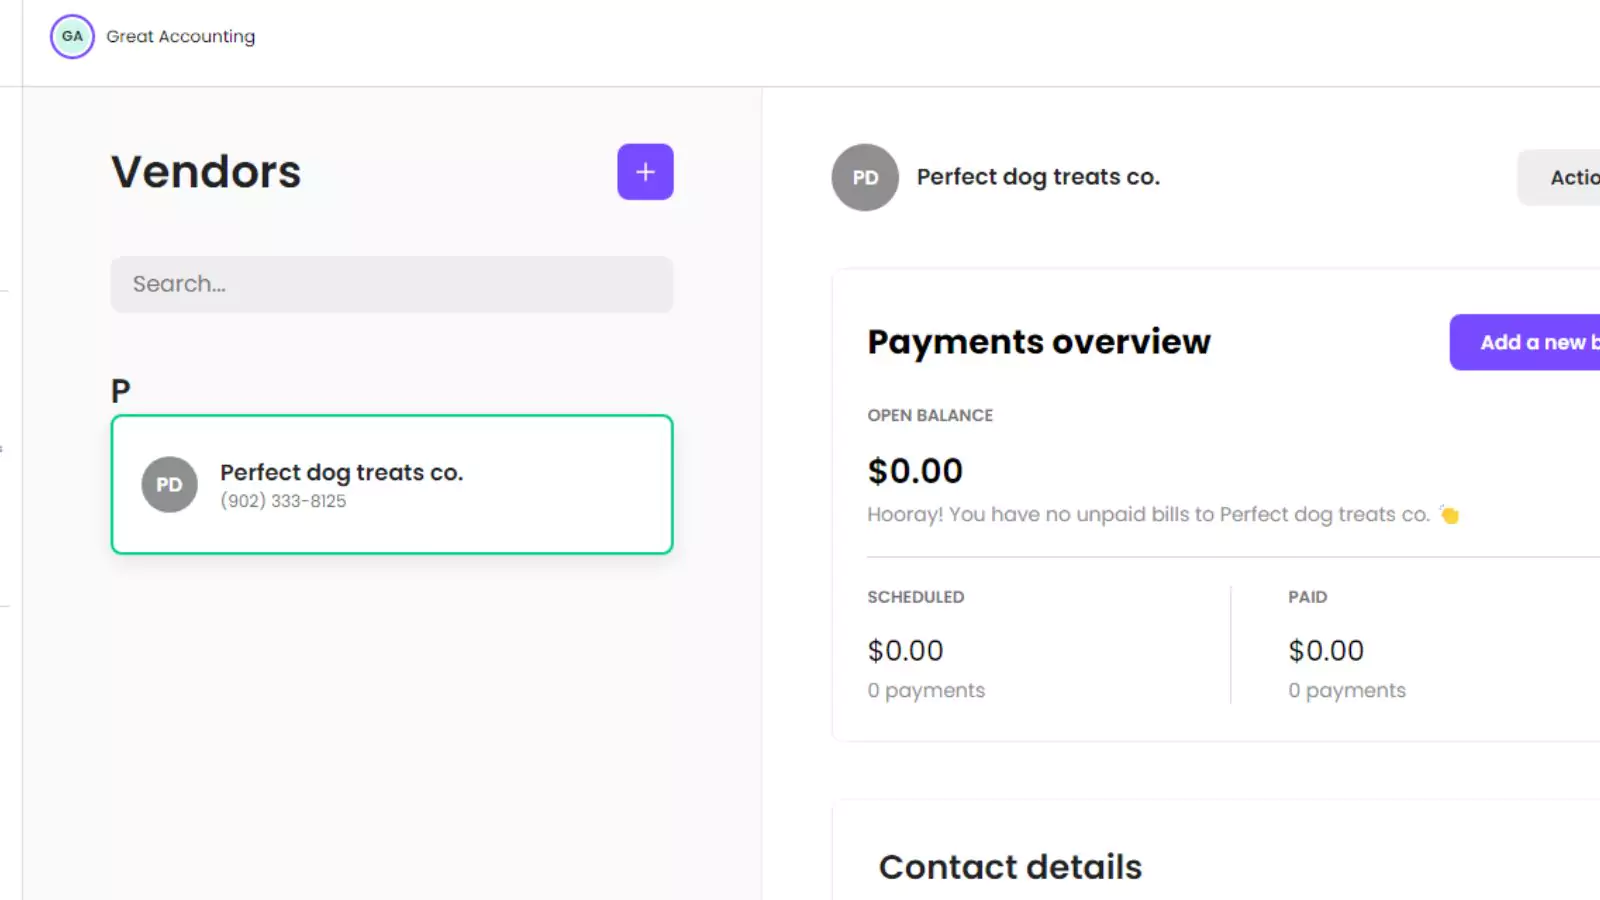Click the P alphabetical section header

click(120, 390)
